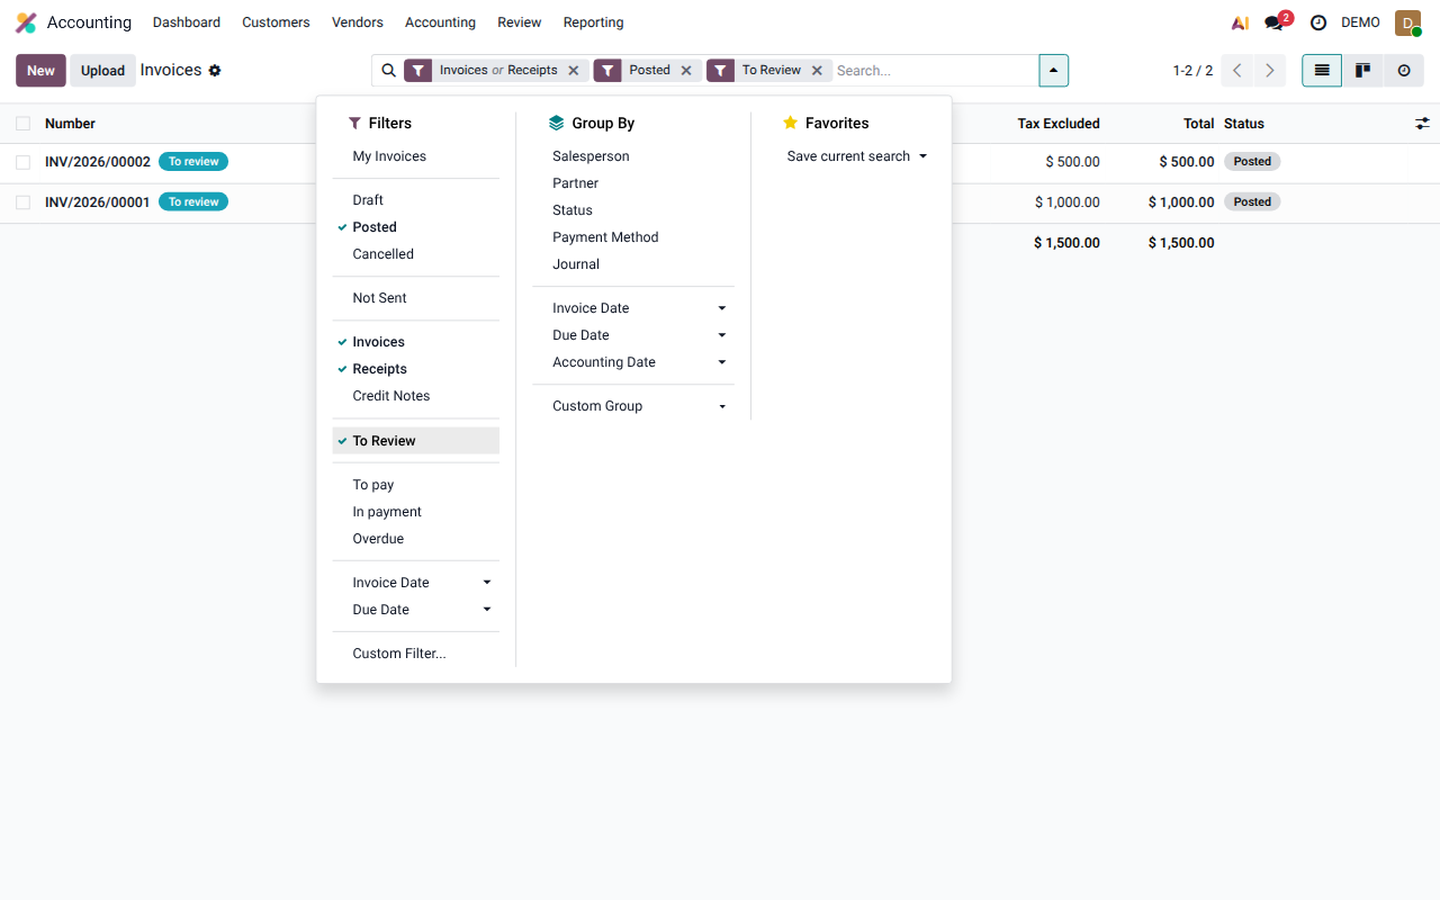Image resolution: width=1440 pixels, height=900 pixels.
Task: Apply the Overdue filter
Action: (415, 539)
